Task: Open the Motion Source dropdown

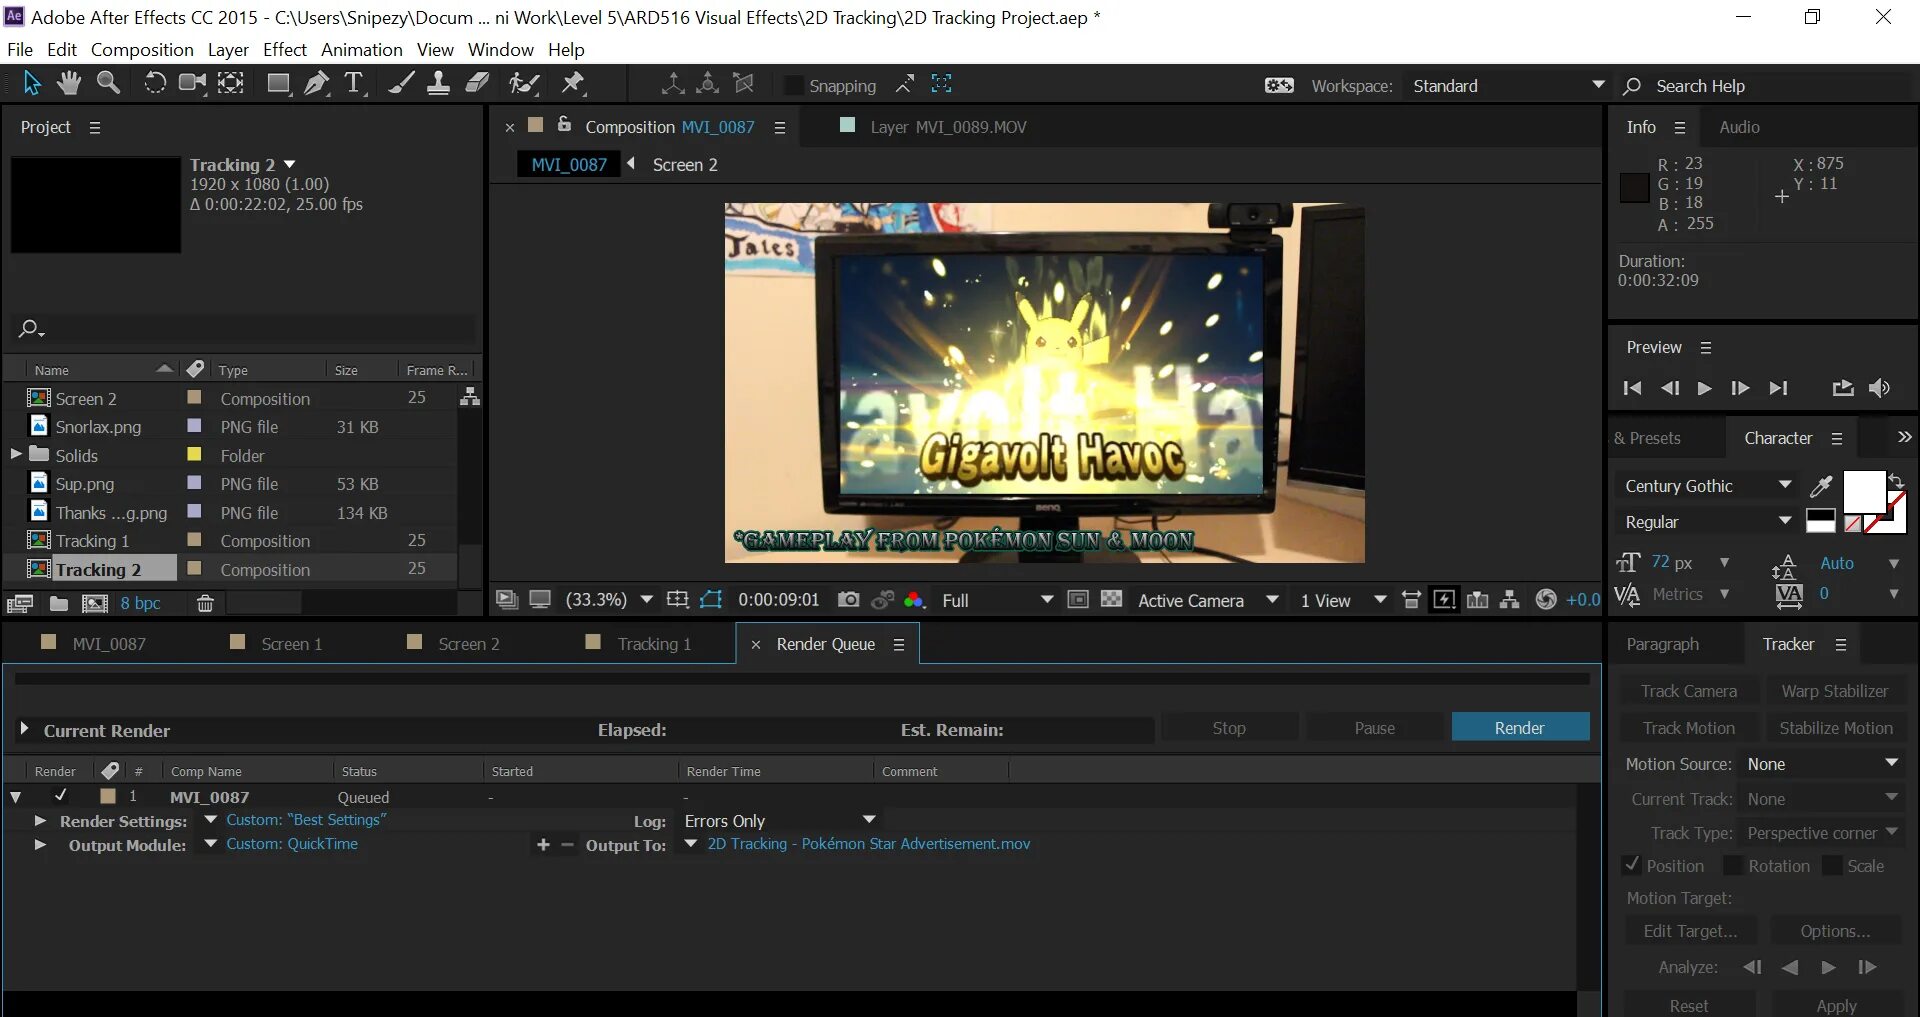Action: click(1821, 764)
